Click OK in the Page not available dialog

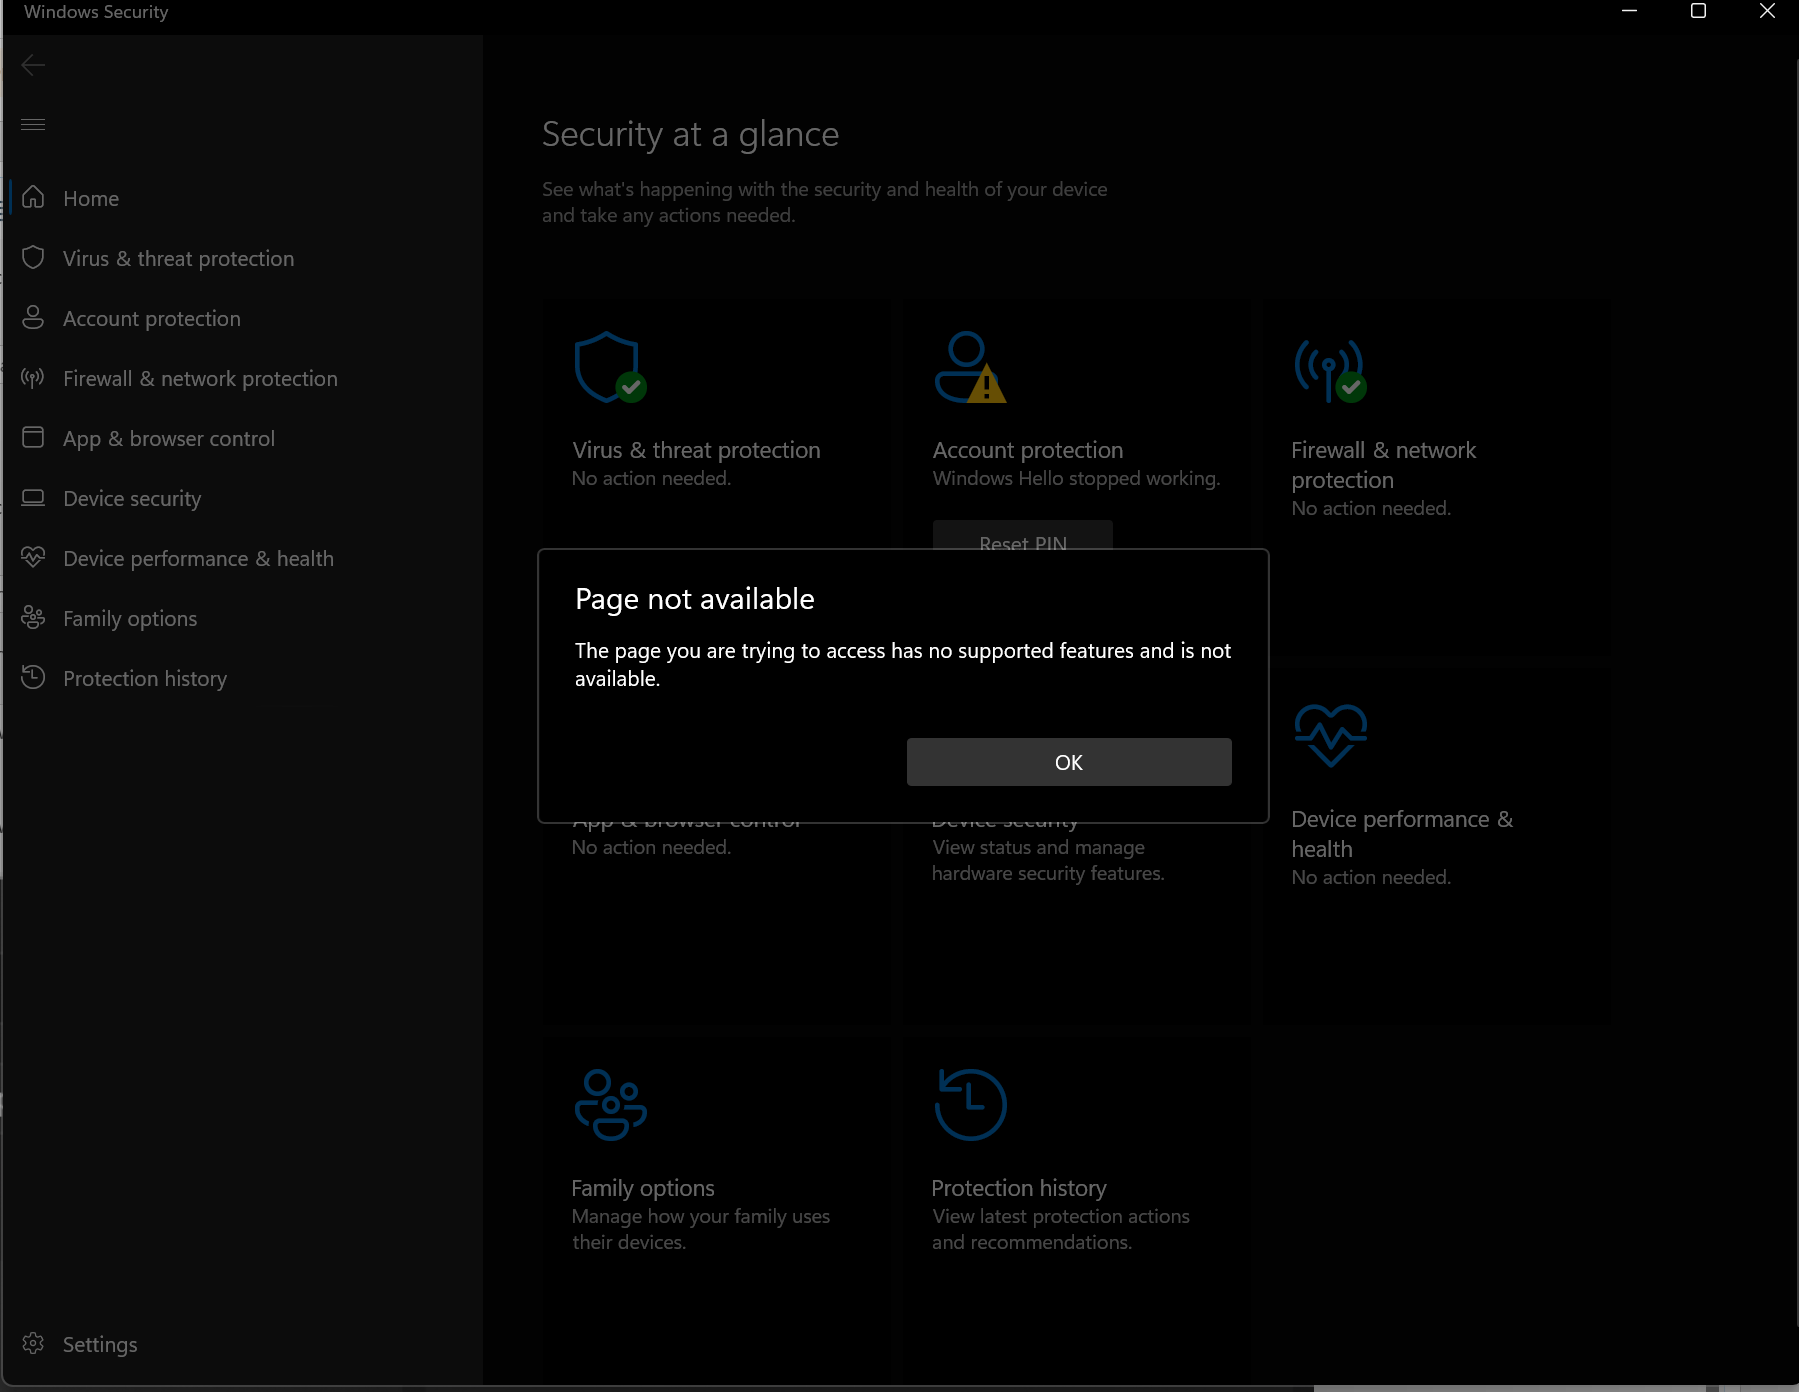click(1069, 762)
